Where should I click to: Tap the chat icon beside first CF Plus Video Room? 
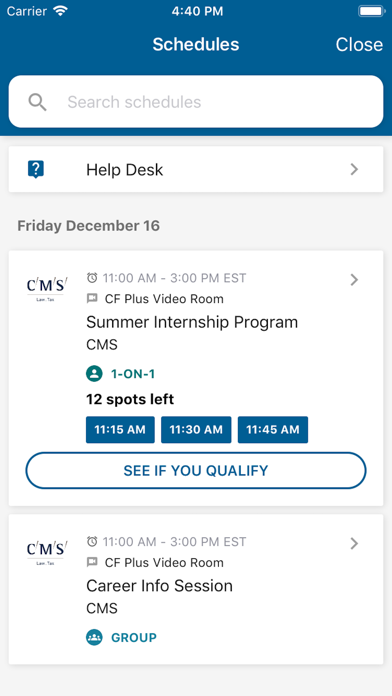point(92,299)
